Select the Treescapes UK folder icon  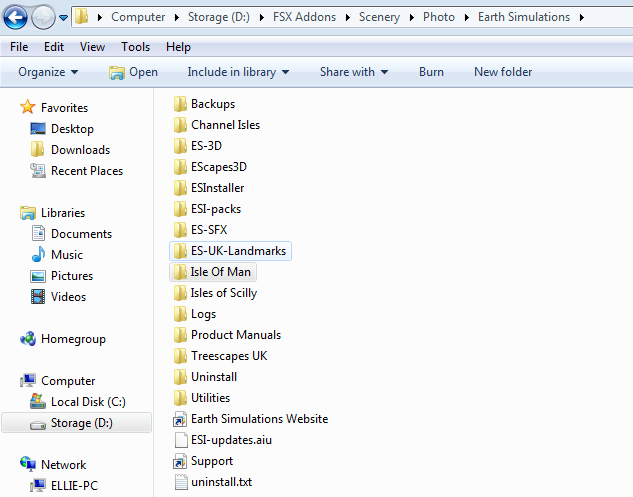click(180, 356)
